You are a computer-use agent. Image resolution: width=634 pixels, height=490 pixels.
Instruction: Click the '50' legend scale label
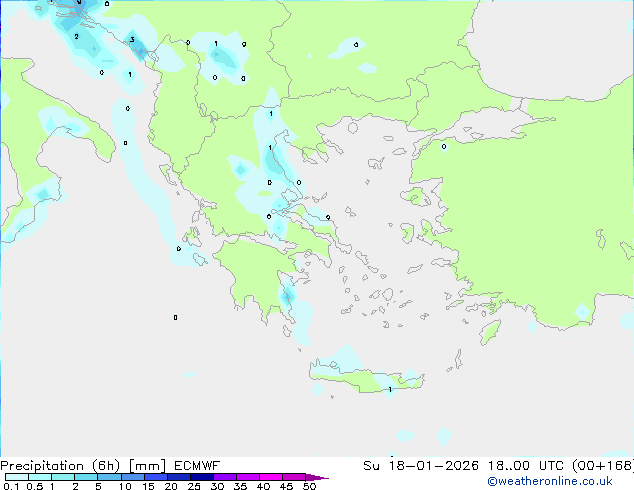click(x=309, y=486)
